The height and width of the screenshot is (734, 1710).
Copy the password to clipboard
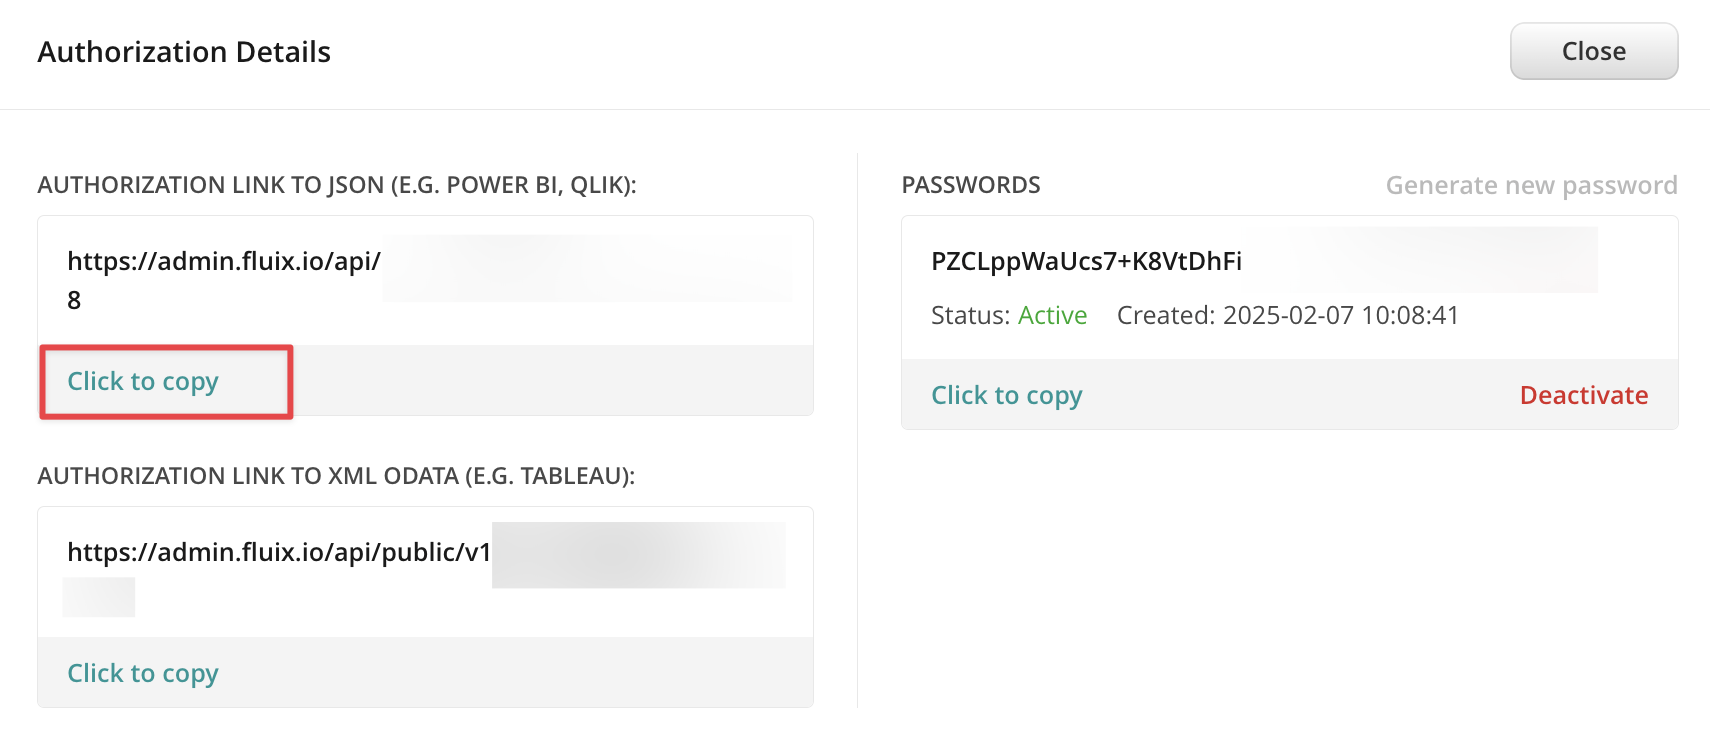point(1006,395)
